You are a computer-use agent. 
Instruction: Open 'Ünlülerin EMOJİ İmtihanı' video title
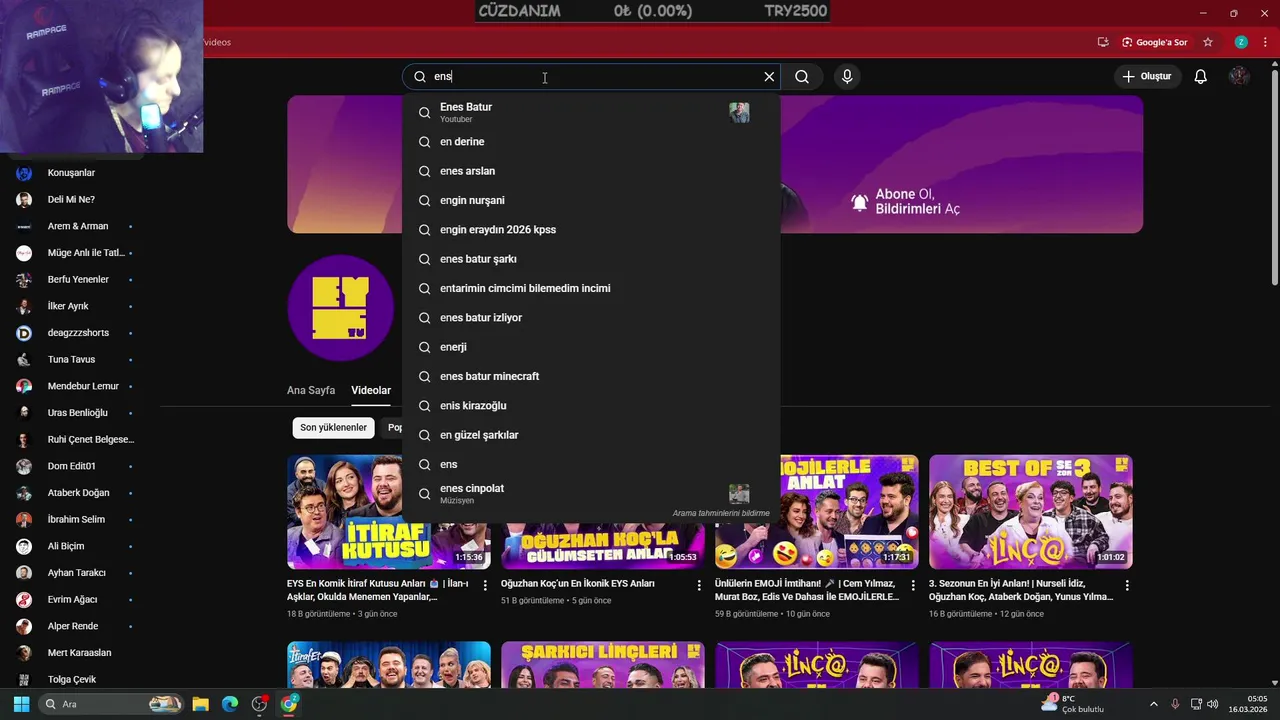807,590
